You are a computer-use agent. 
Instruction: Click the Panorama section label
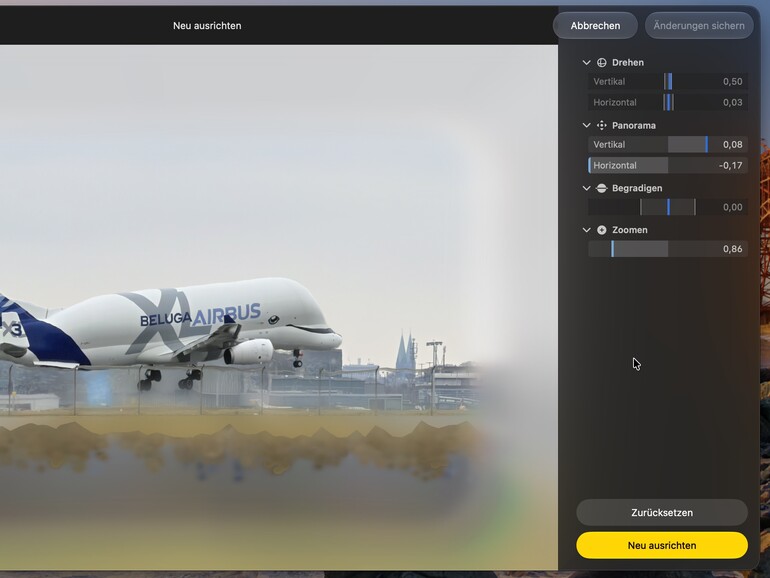coord(633,125)
